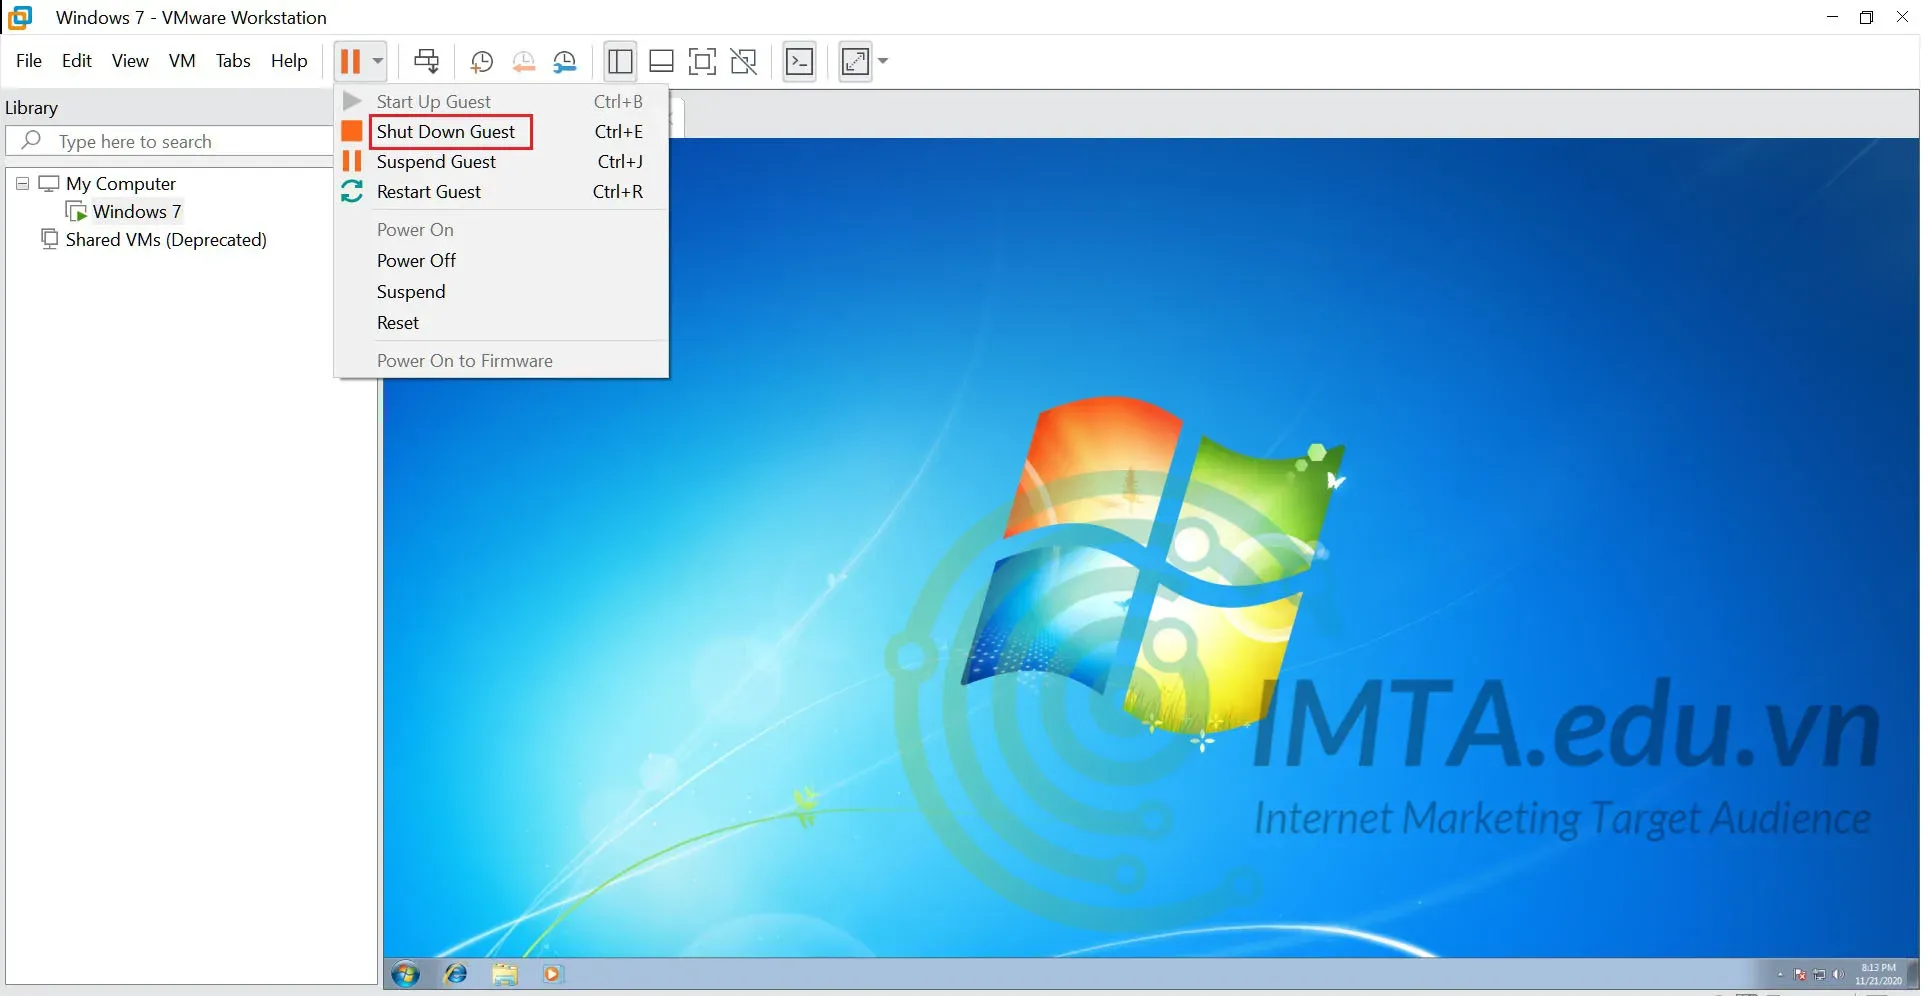Collapse the My Computer tree node
The height and width of the screenshot is (996, 1928).
coord(22,183)
